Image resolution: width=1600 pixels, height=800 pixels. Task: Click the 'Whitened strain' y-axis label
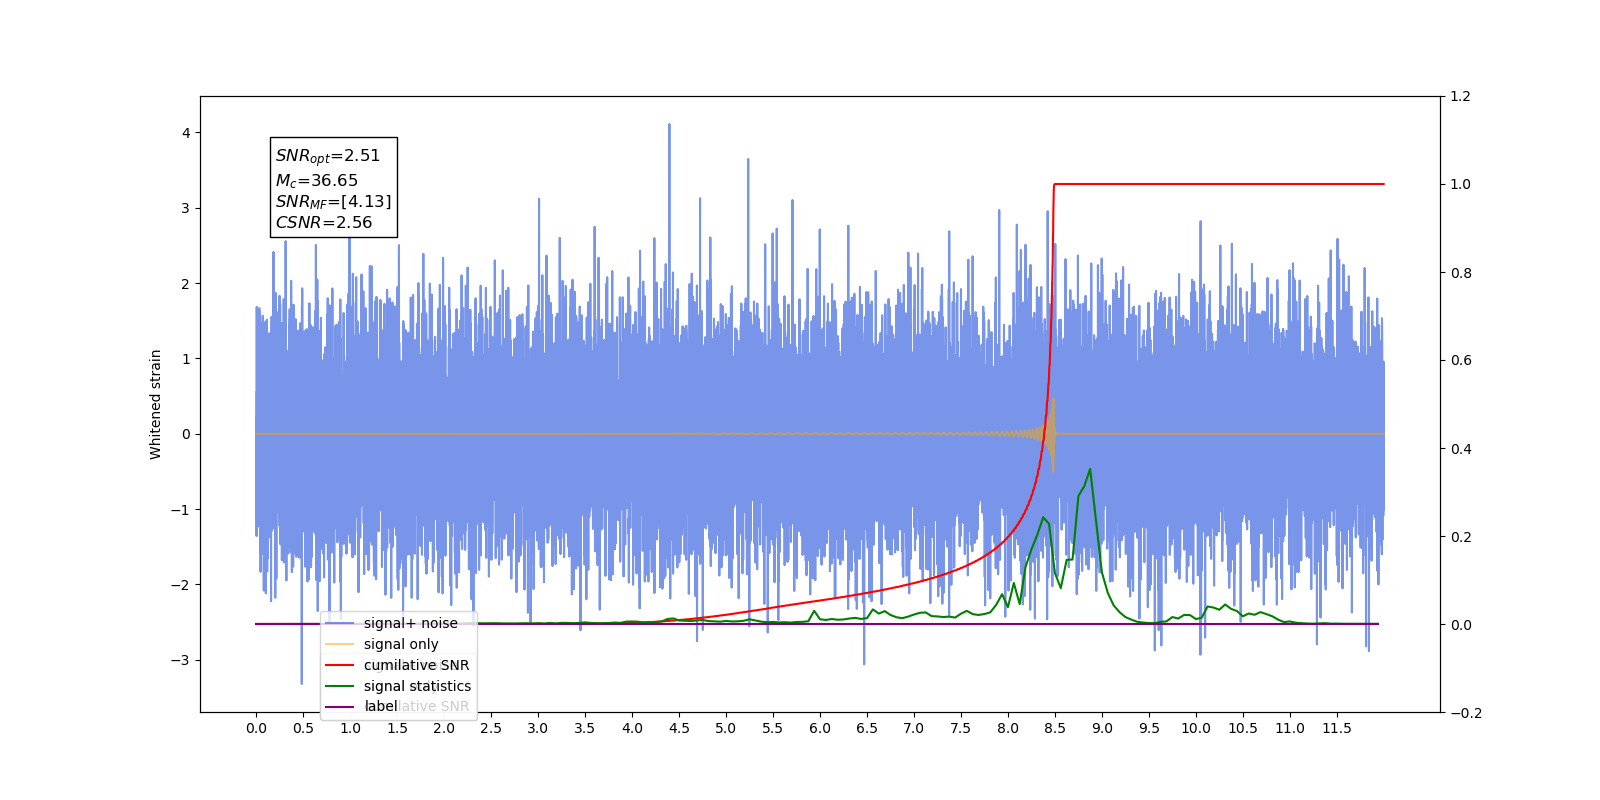(x=156, y=404)
